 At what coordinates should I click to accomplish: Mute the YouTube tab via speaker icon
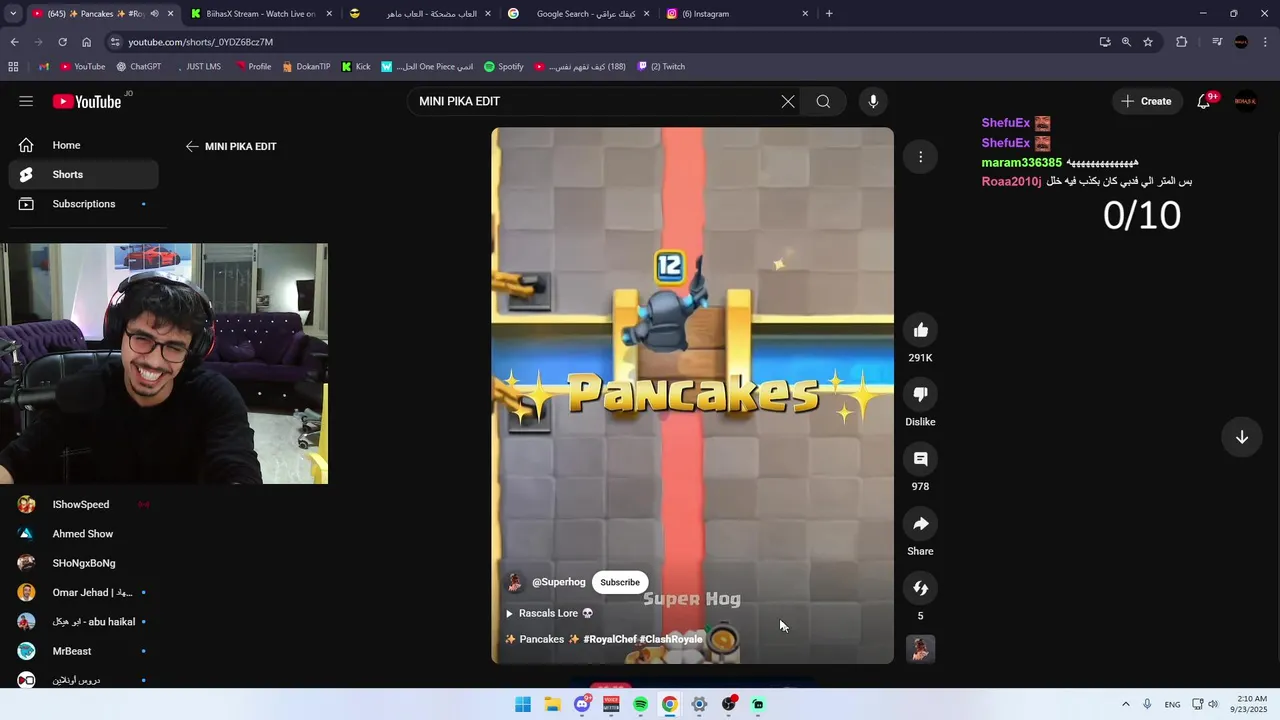(154, 14)
